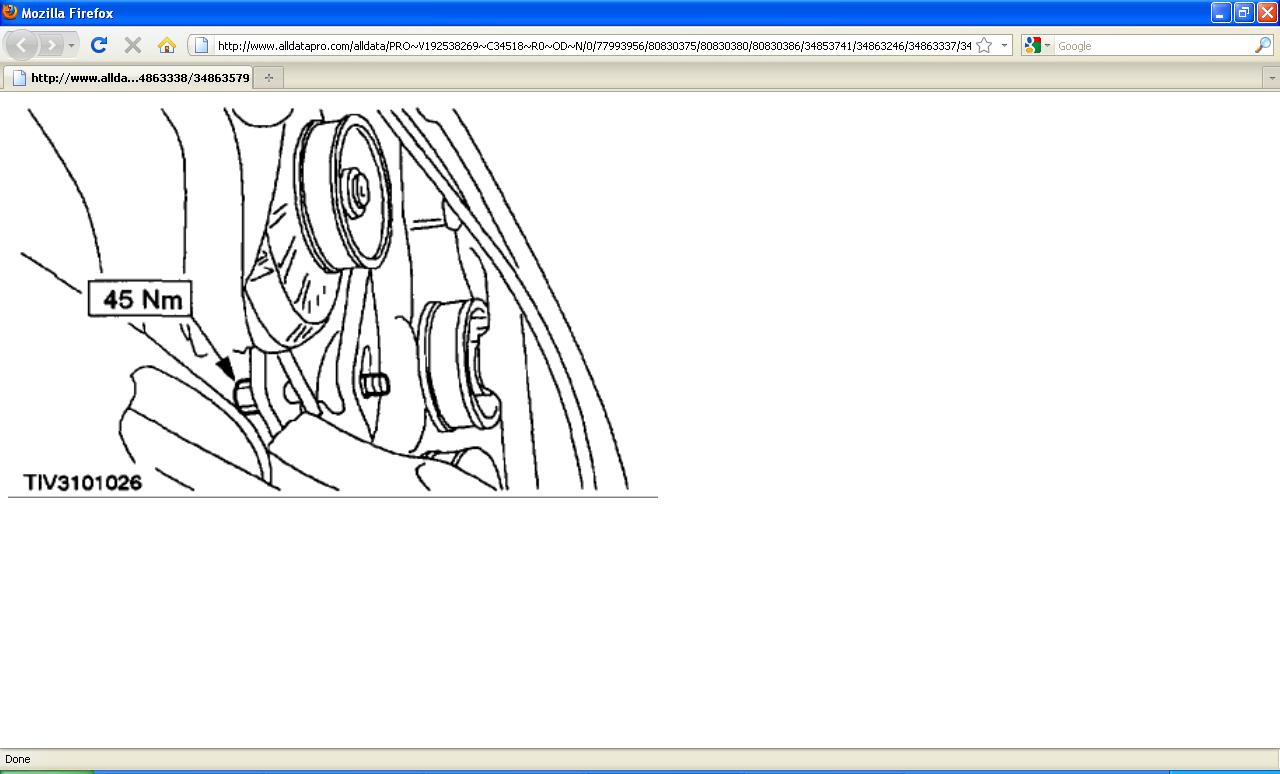Viewport: 1280px width, 774px height.
Task: Go back to the previous page
Action: click(x=22, y=45)
